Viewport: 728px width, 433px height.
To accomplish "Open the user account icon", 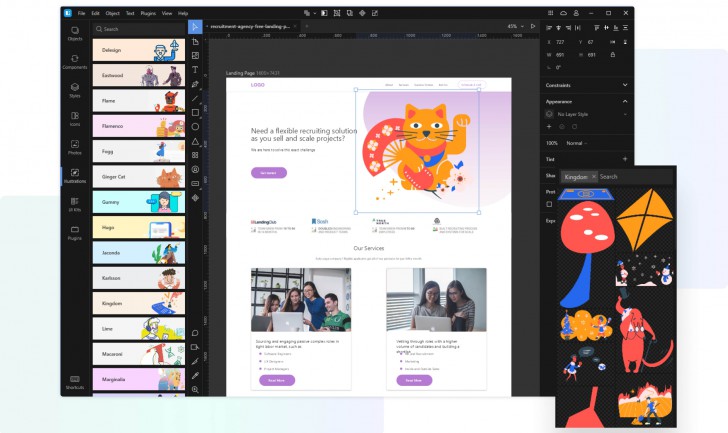I will click(x=576, y=13).
